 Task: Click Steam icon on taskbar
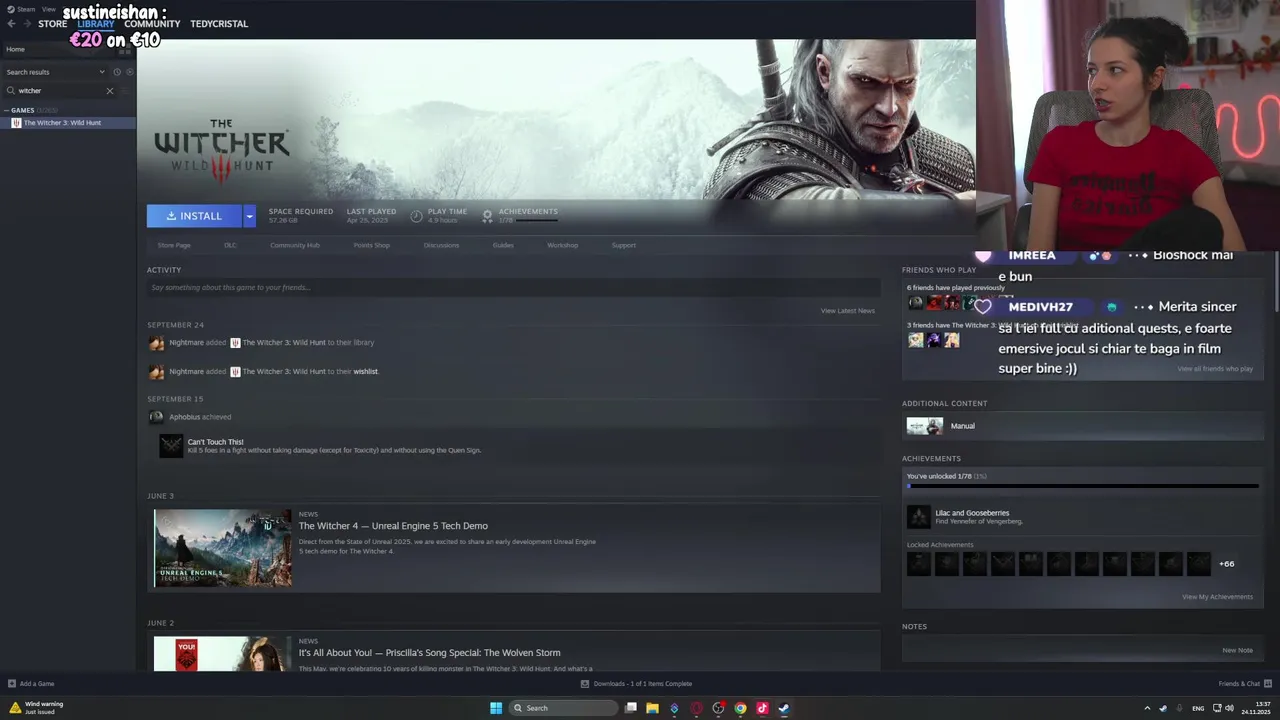click(784, 708)
